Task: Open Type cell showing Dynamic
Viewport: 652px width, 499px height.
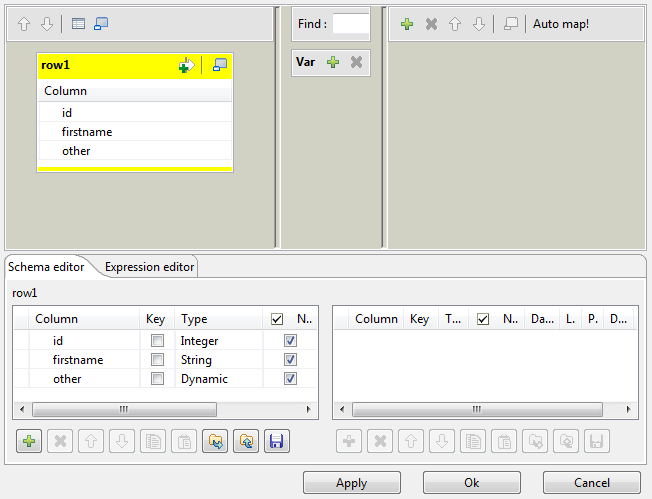Action: pos(218,379)
